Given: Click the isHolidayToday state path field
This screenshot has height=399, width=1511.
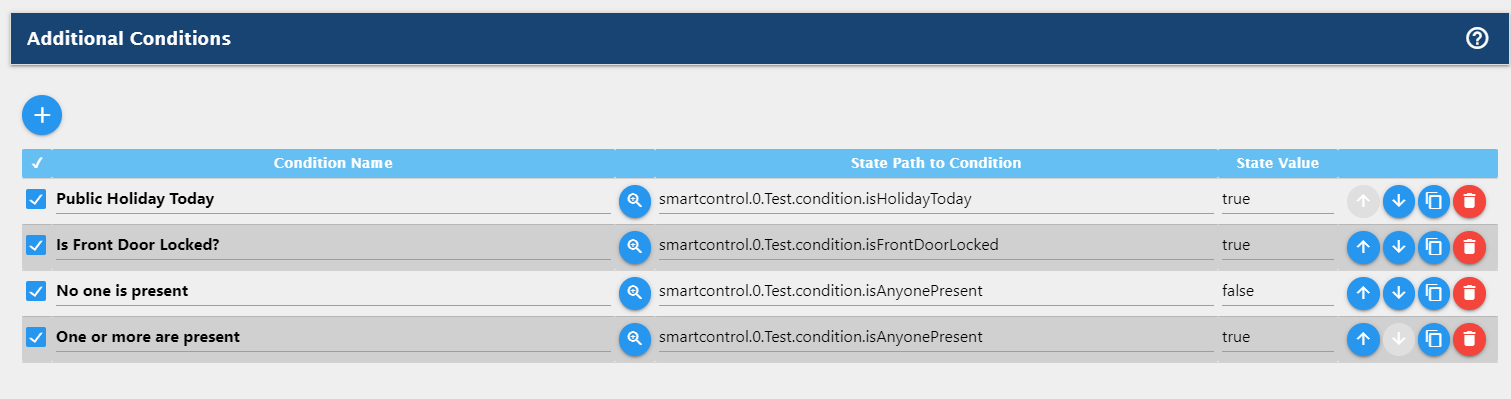Looking at the screenshot, I should 935,200.
